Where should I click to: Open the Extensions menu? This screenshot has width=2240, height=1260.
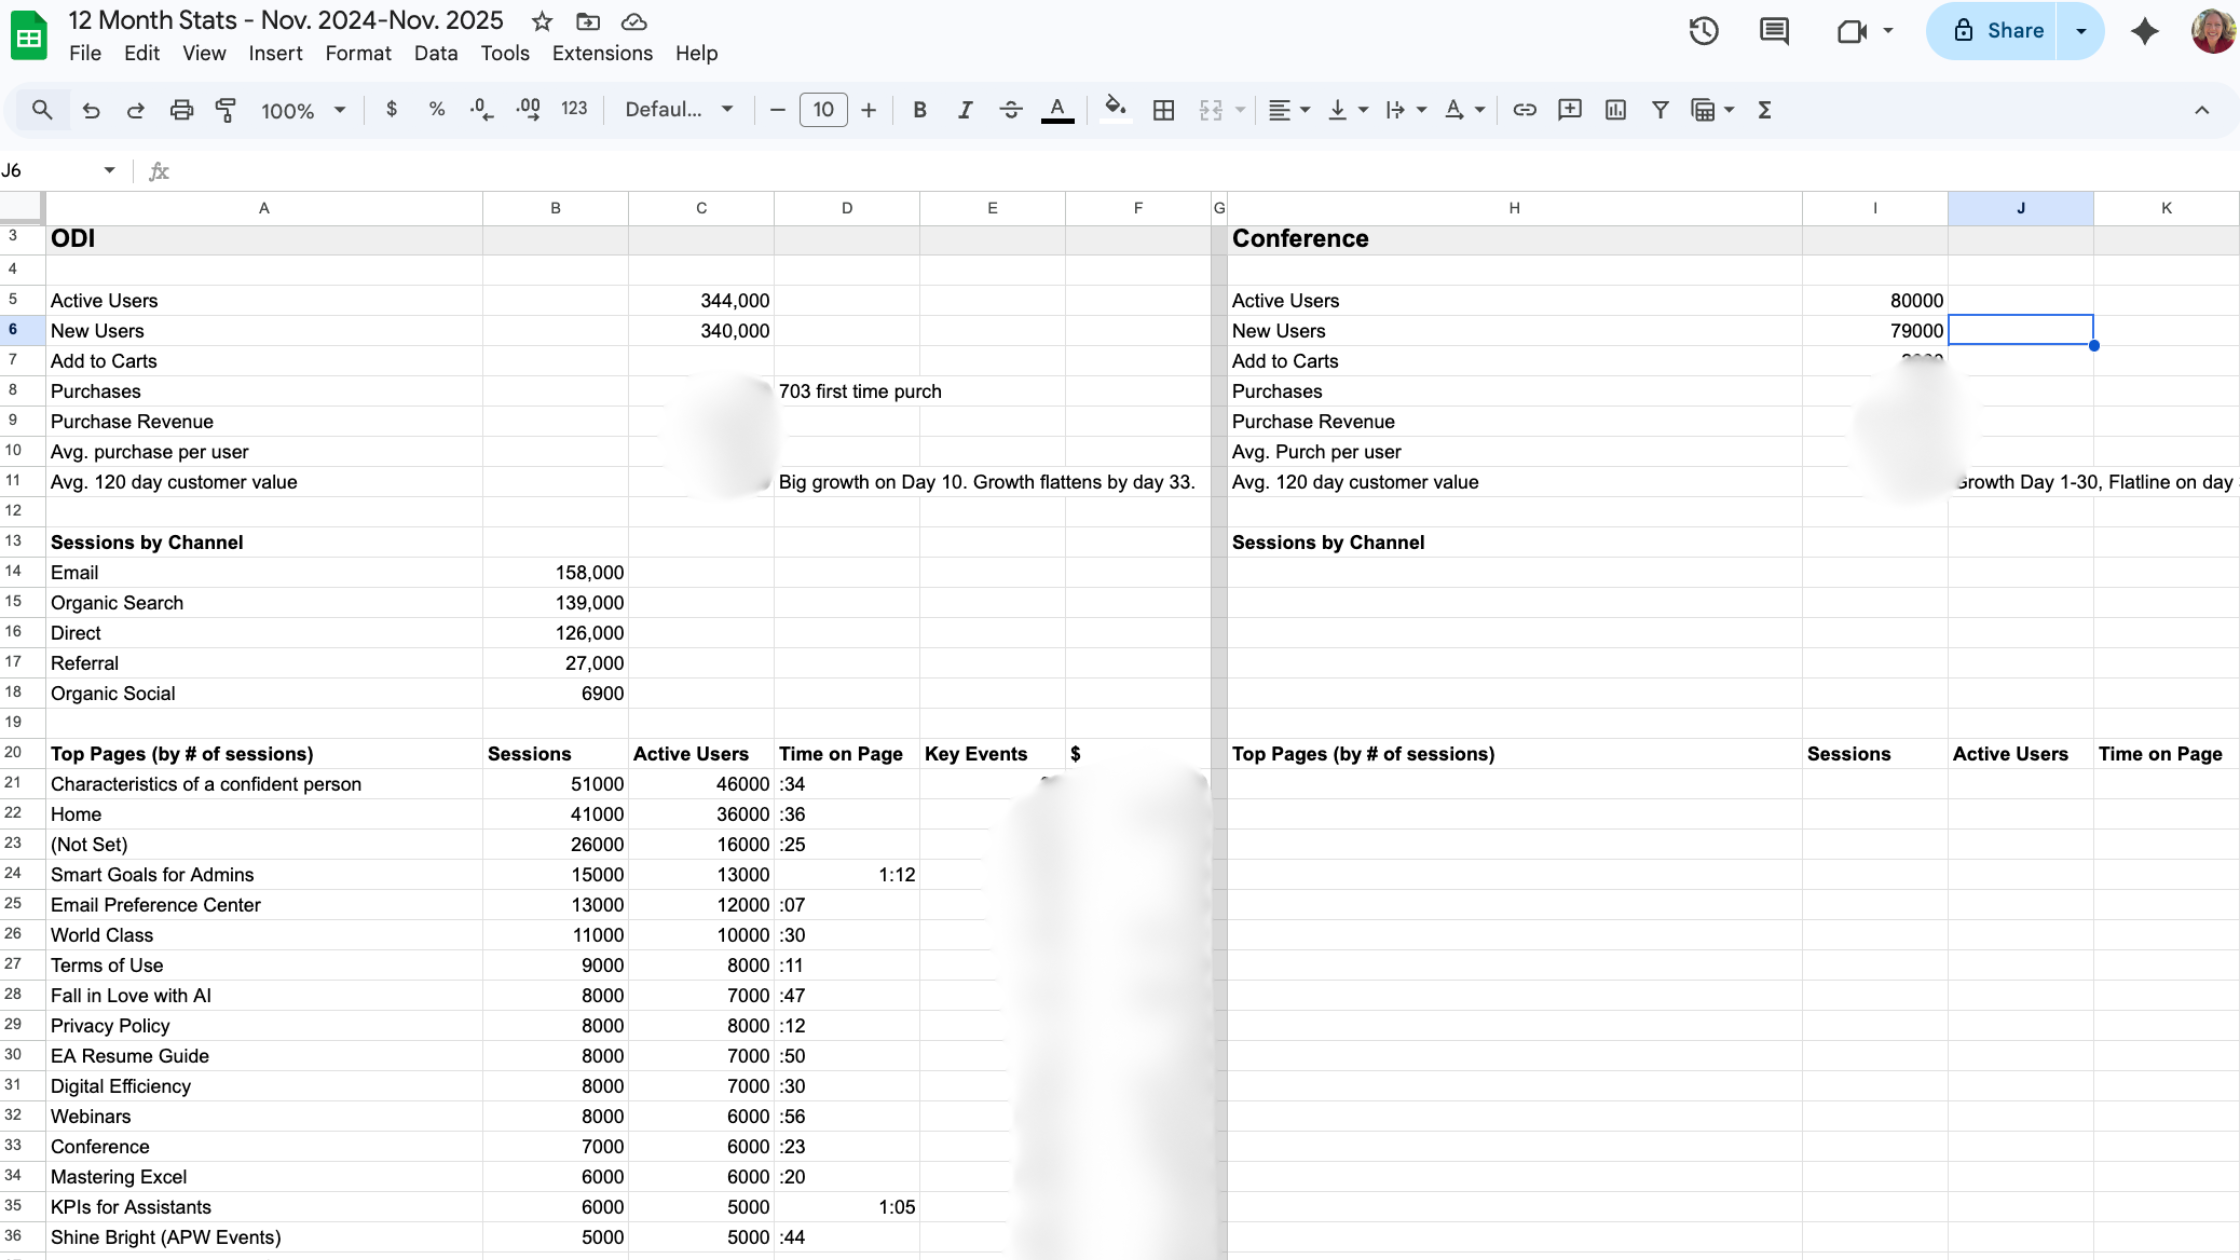point(602,53)
